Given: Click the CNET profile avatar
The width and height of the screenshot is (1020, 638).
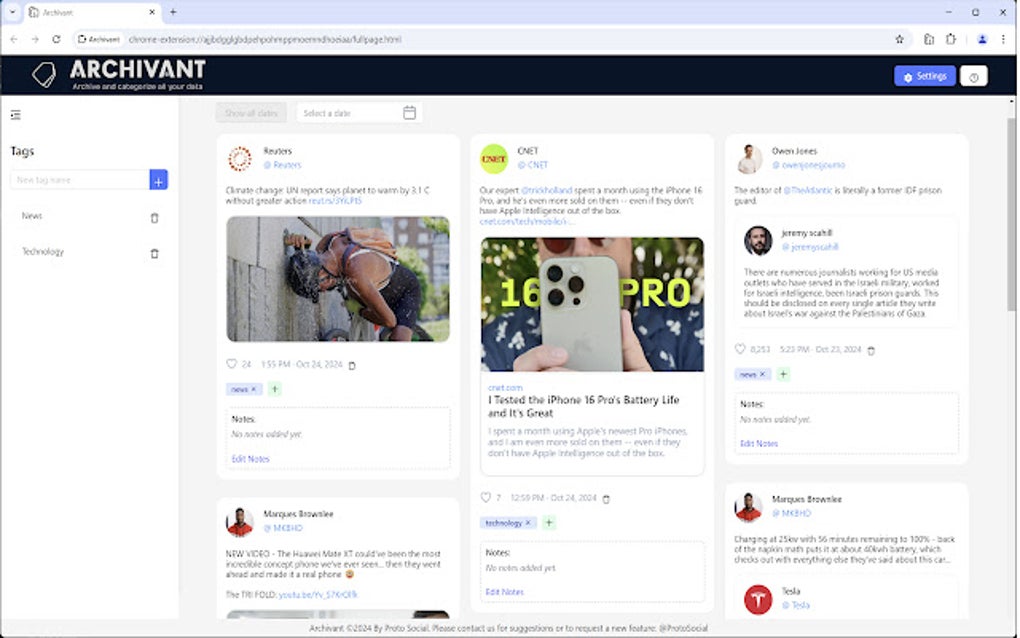Looking at the screenshot, I should (494, 159).
